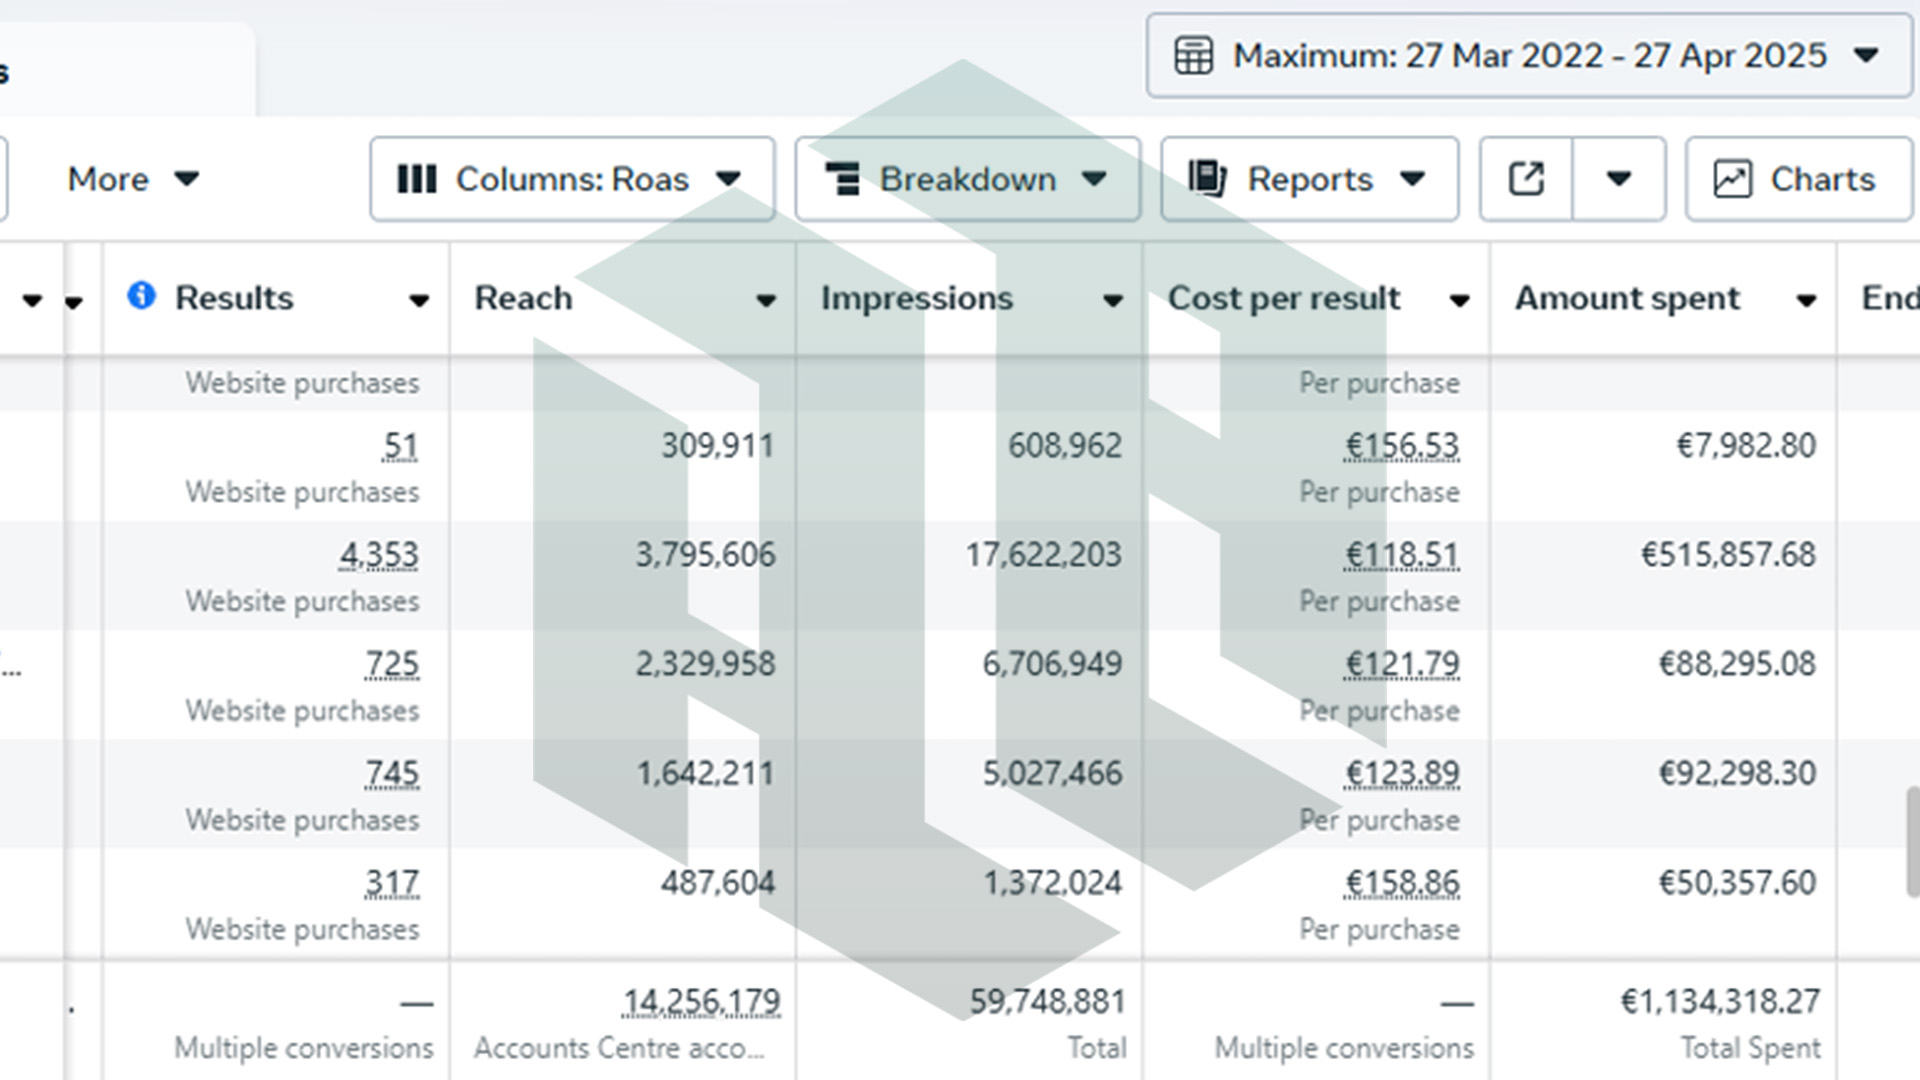This screenshot has width=1920, height=1080.
Task: Open the Reach column sort arrow
Action: [x=766, y=300]
